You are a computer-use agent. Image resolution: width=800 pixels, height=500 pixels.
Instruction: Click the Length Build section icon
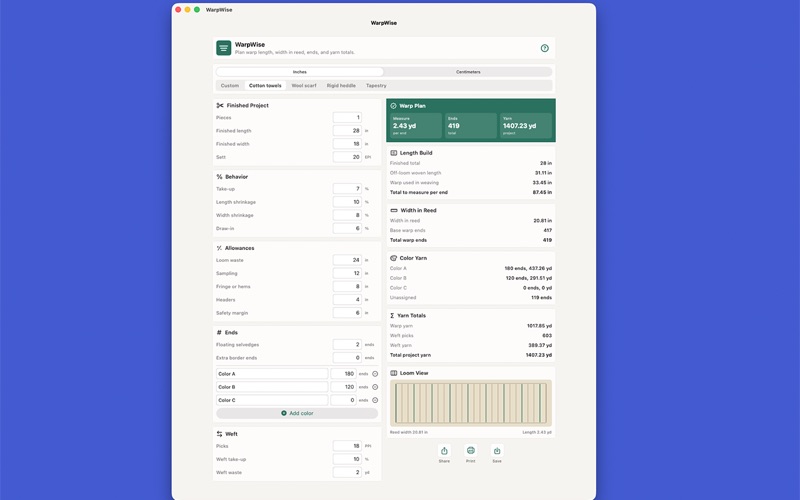(393, 153)
